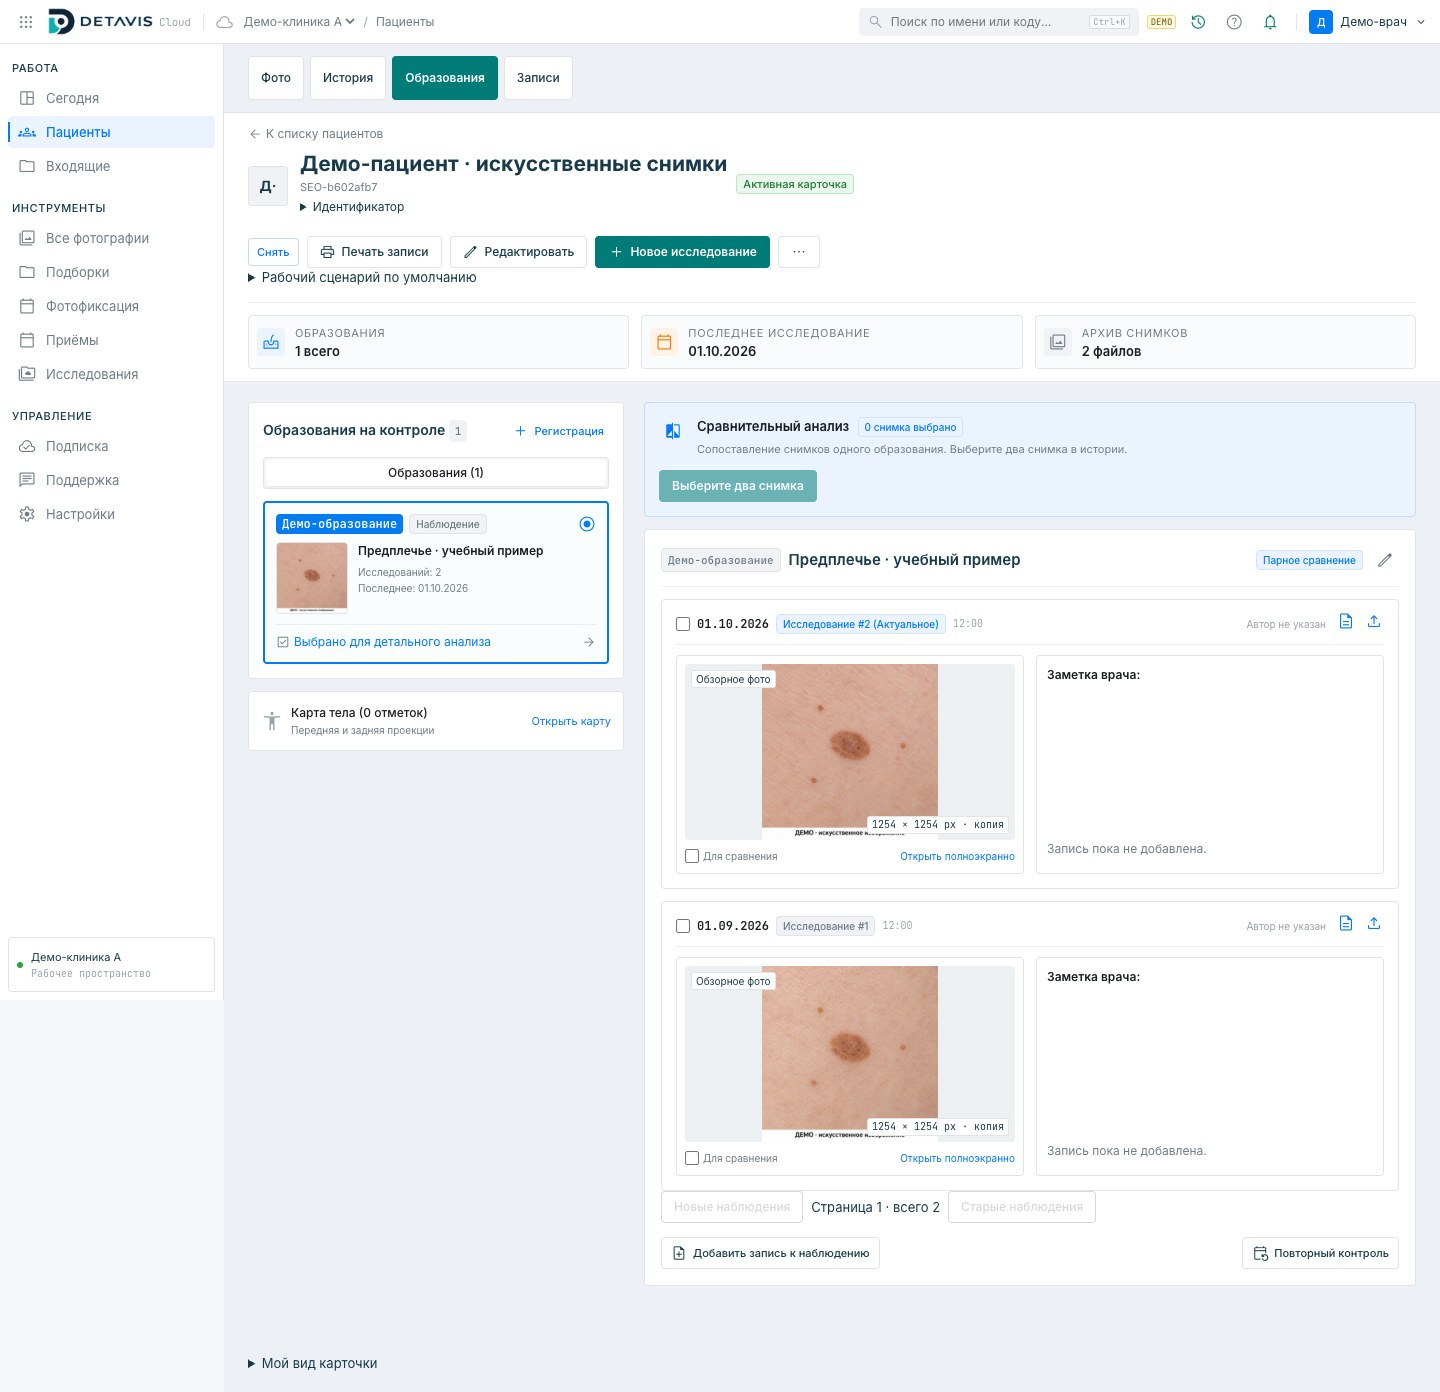Click upload icon for study 01.10.2026
The width and height of the screenshot is (1440, 1392).
pyautogui.click(x=1374, y=621)
